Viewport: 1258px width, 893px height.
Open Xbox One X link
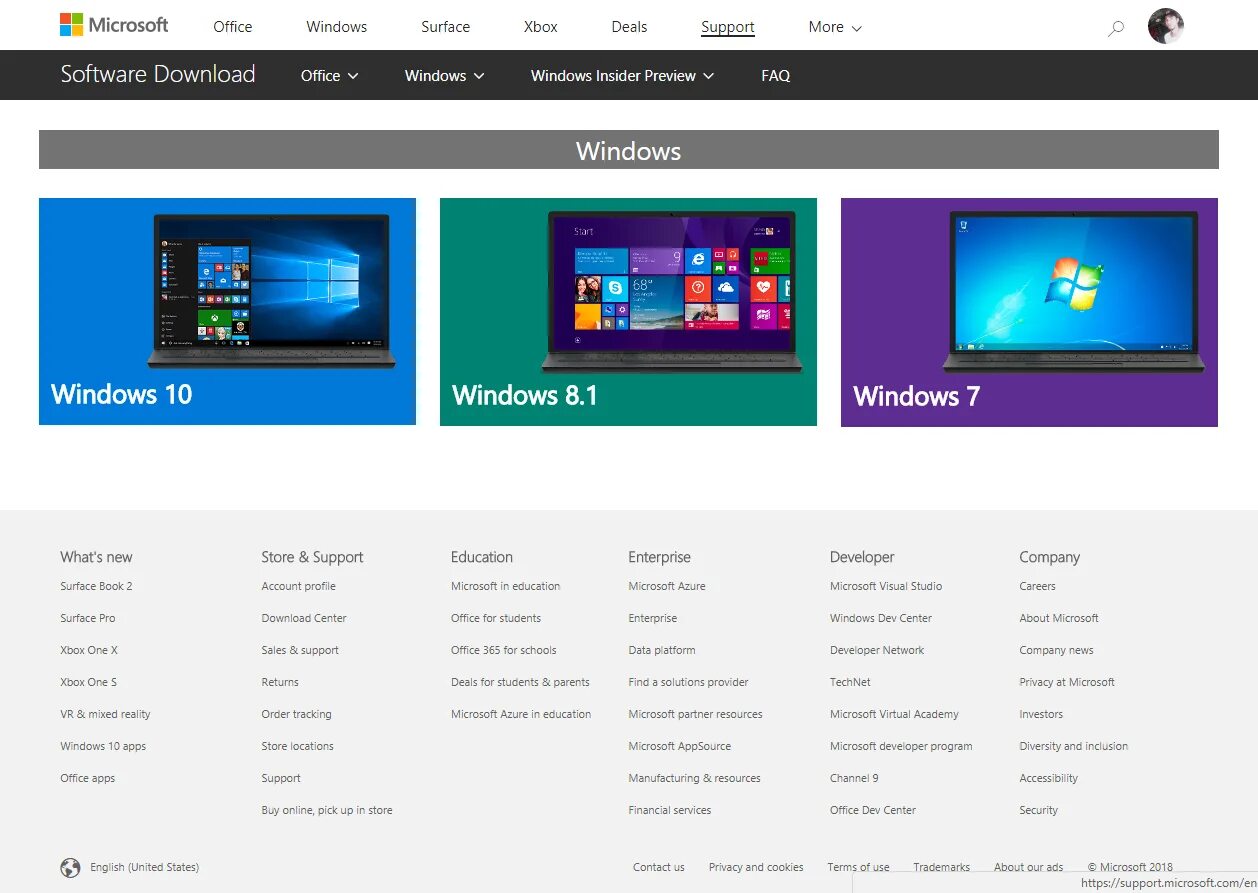pos(89,650)
